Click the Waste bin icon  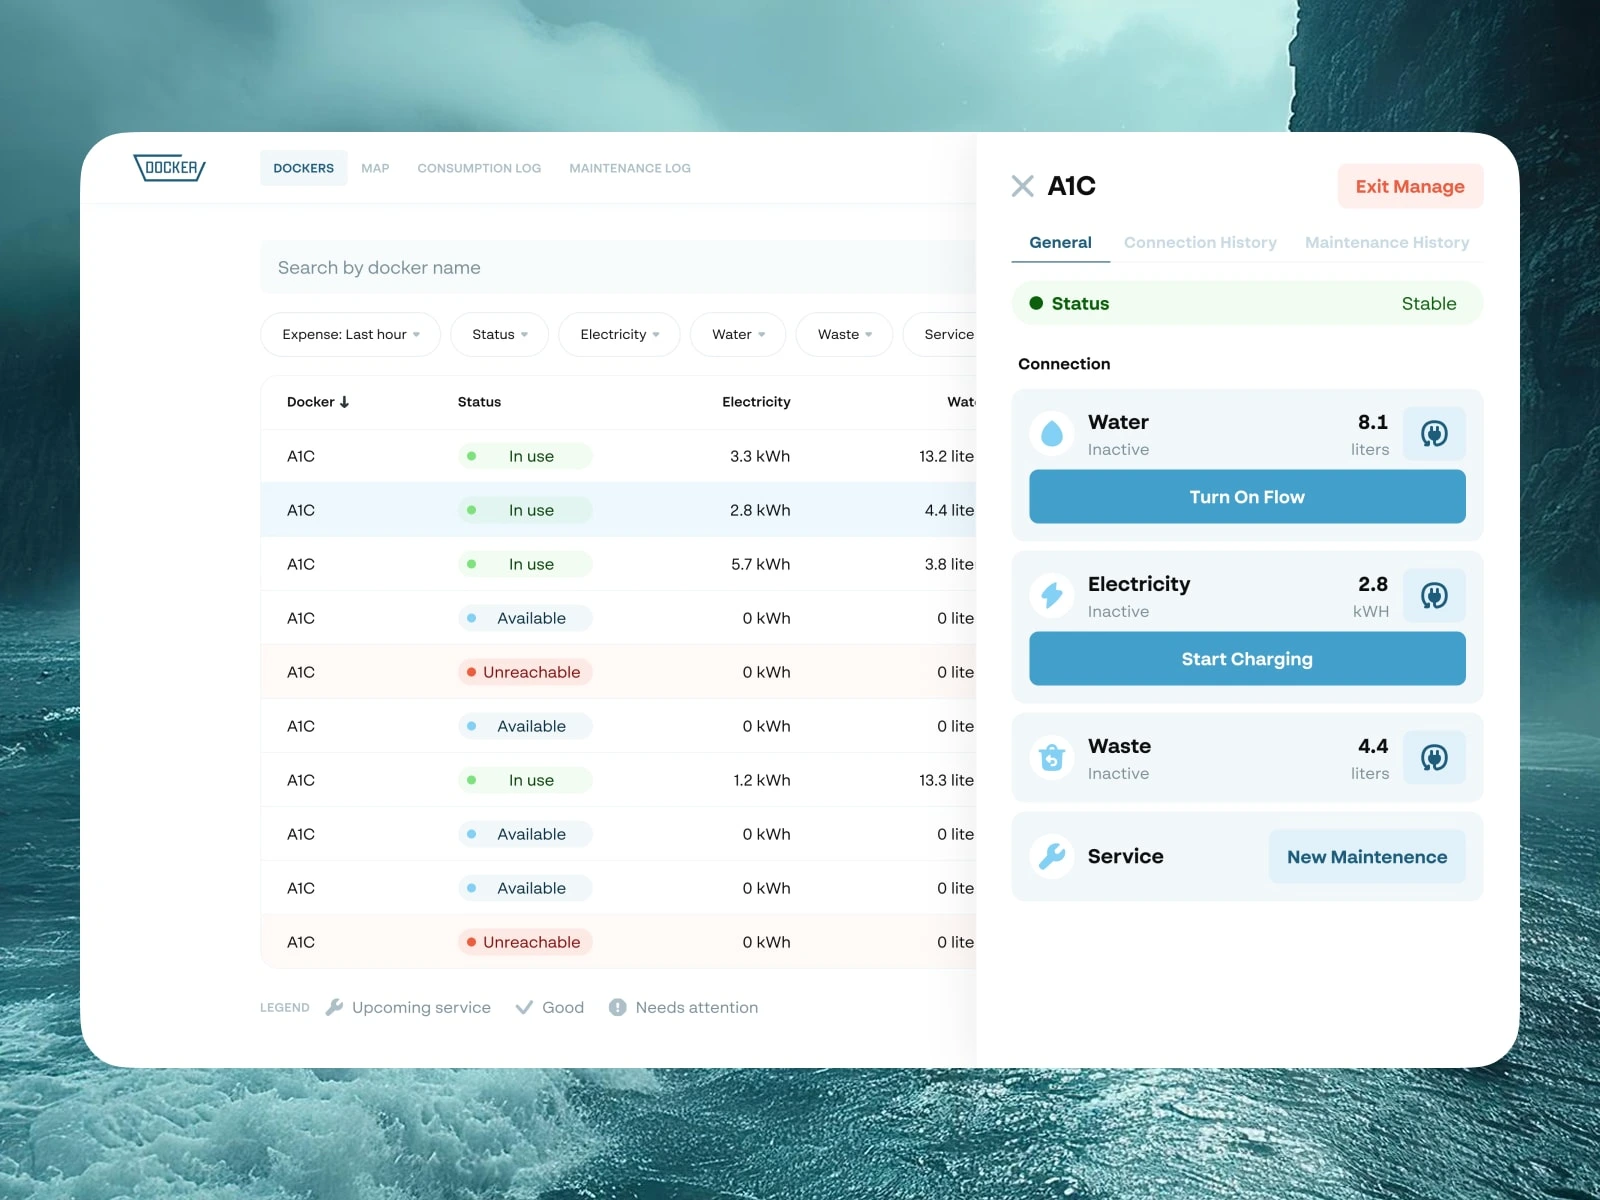[x=1051, y=758]
